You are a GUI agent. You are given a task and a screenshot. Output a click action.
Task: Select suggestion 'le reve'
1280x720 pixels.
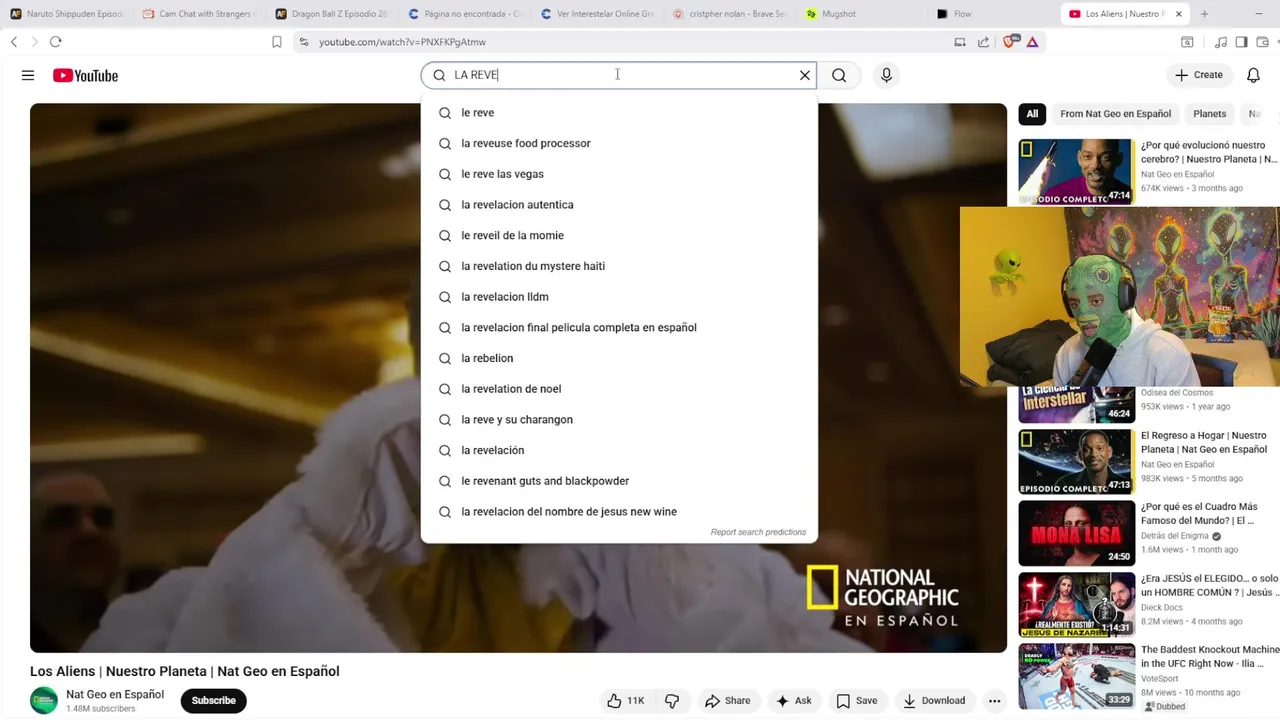click(619, 113)
